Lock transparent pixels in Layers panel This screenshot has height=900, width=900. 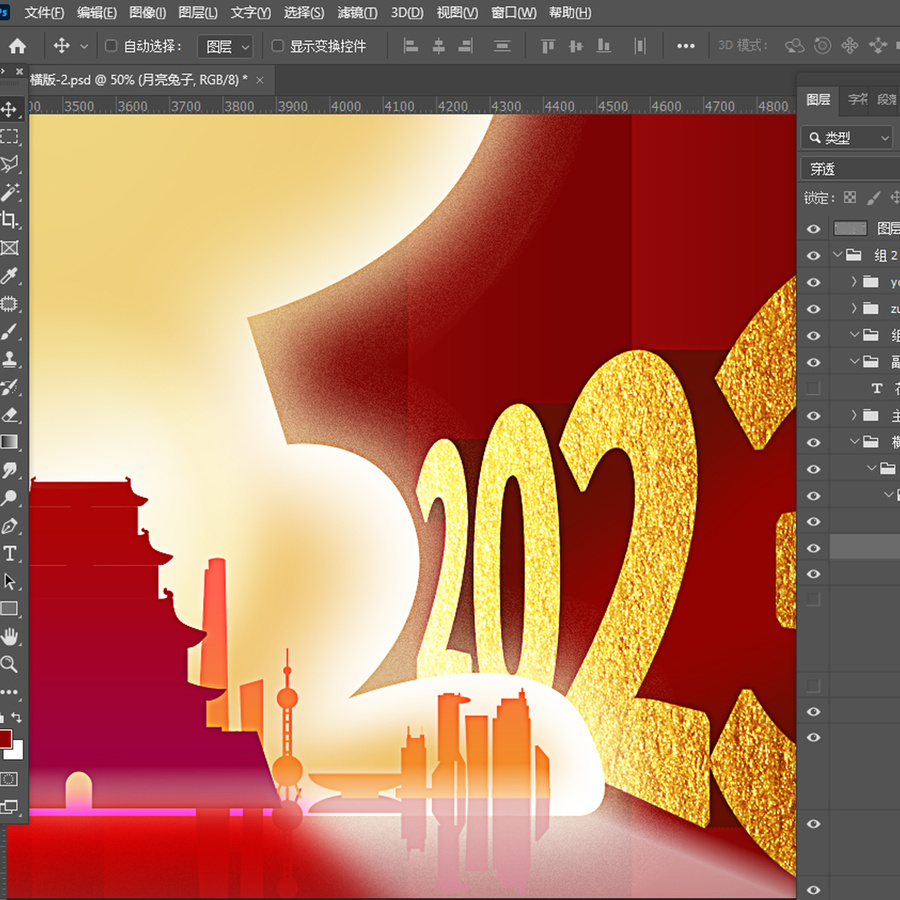tap(849, 198)
